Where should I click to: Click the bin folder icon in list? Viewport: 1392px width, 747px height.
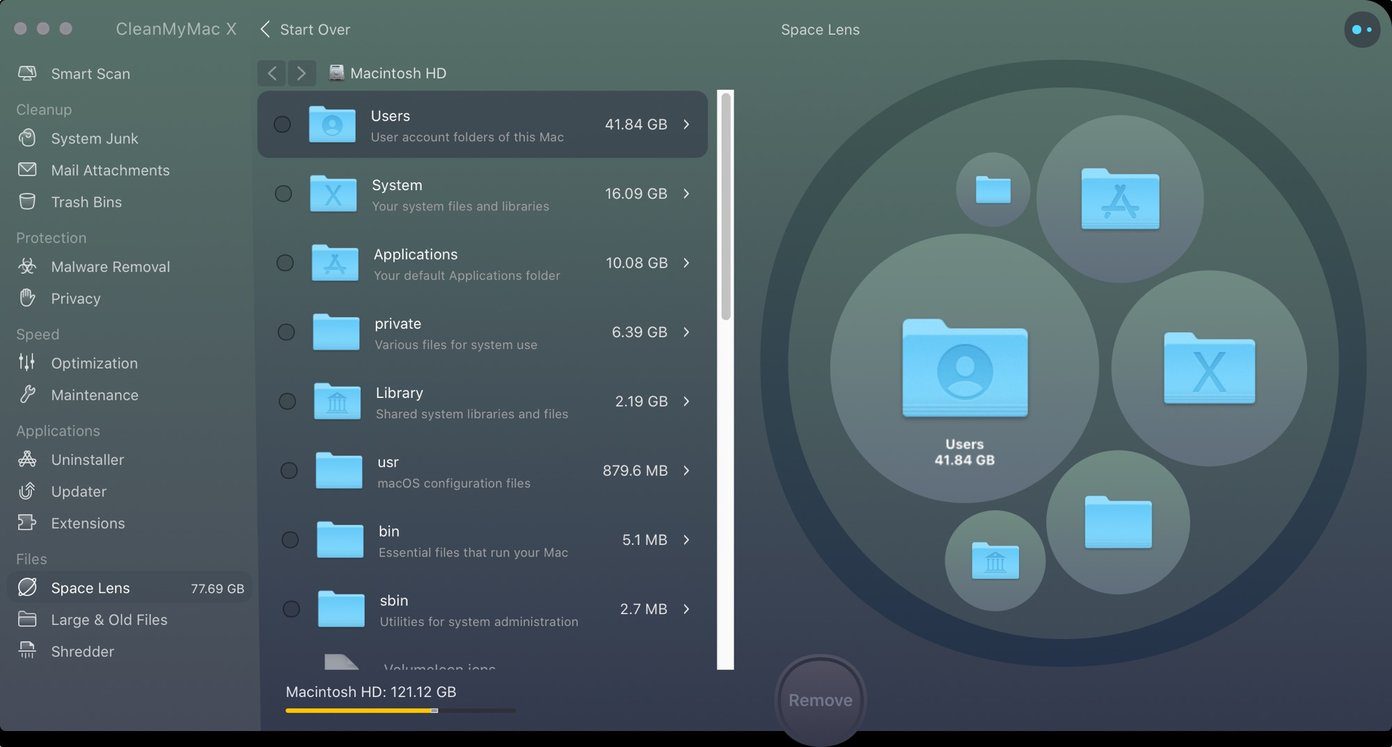click(340, 539)
